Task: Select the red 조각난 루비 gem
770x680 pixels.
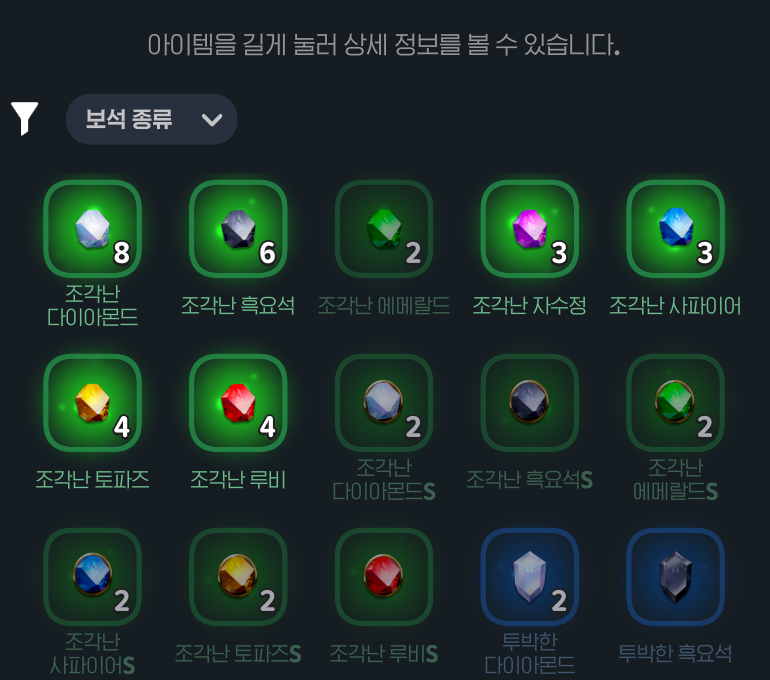Action: click(x=238, y=403)
